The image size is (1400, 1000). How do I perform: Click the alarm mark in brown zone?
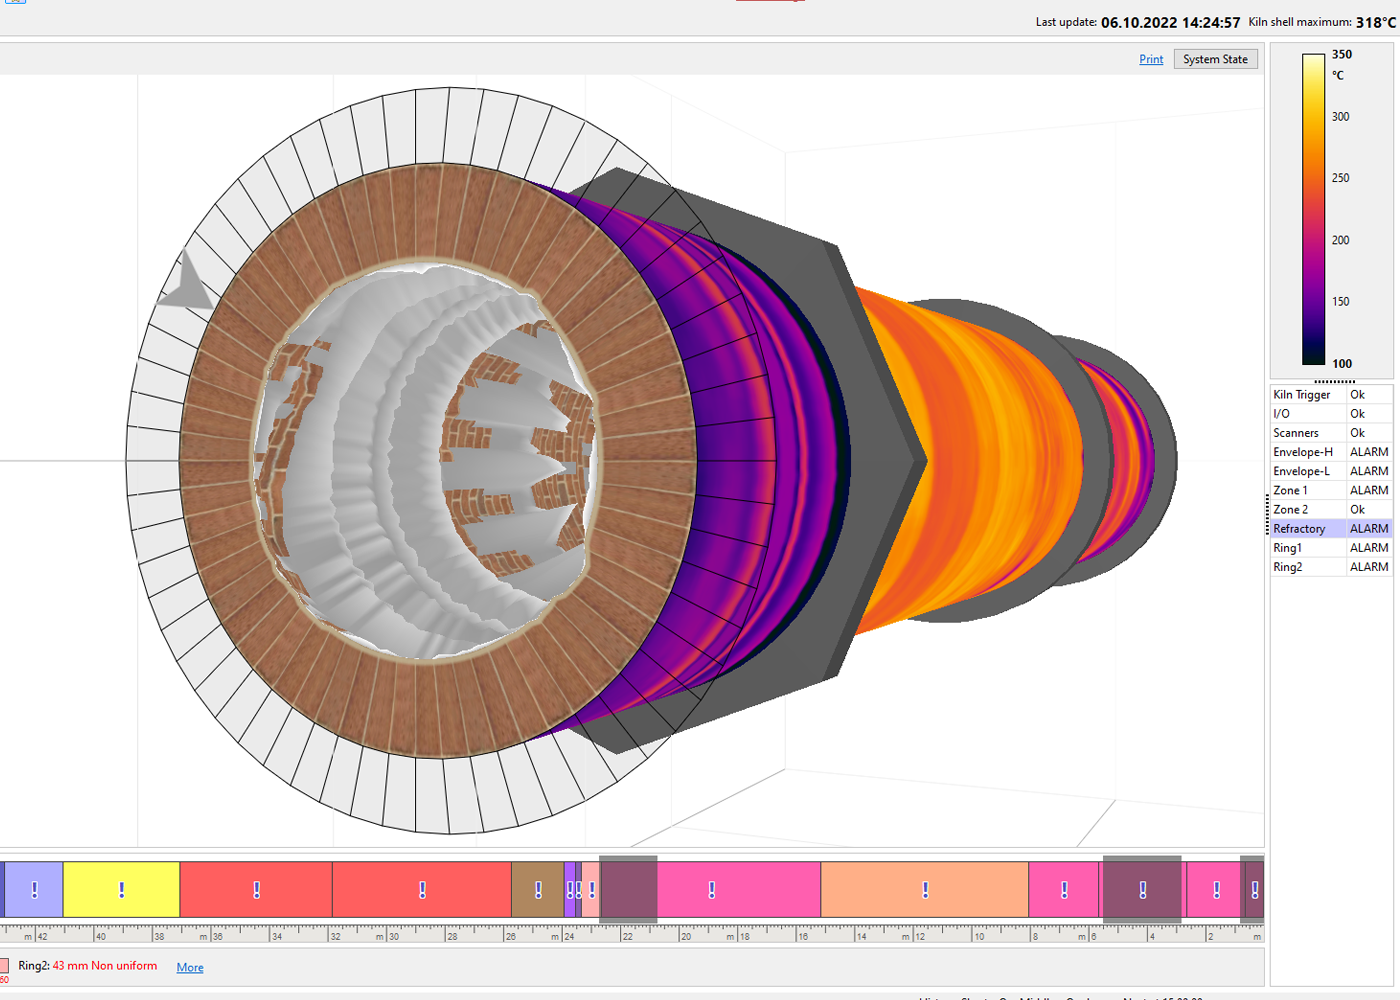538,889
